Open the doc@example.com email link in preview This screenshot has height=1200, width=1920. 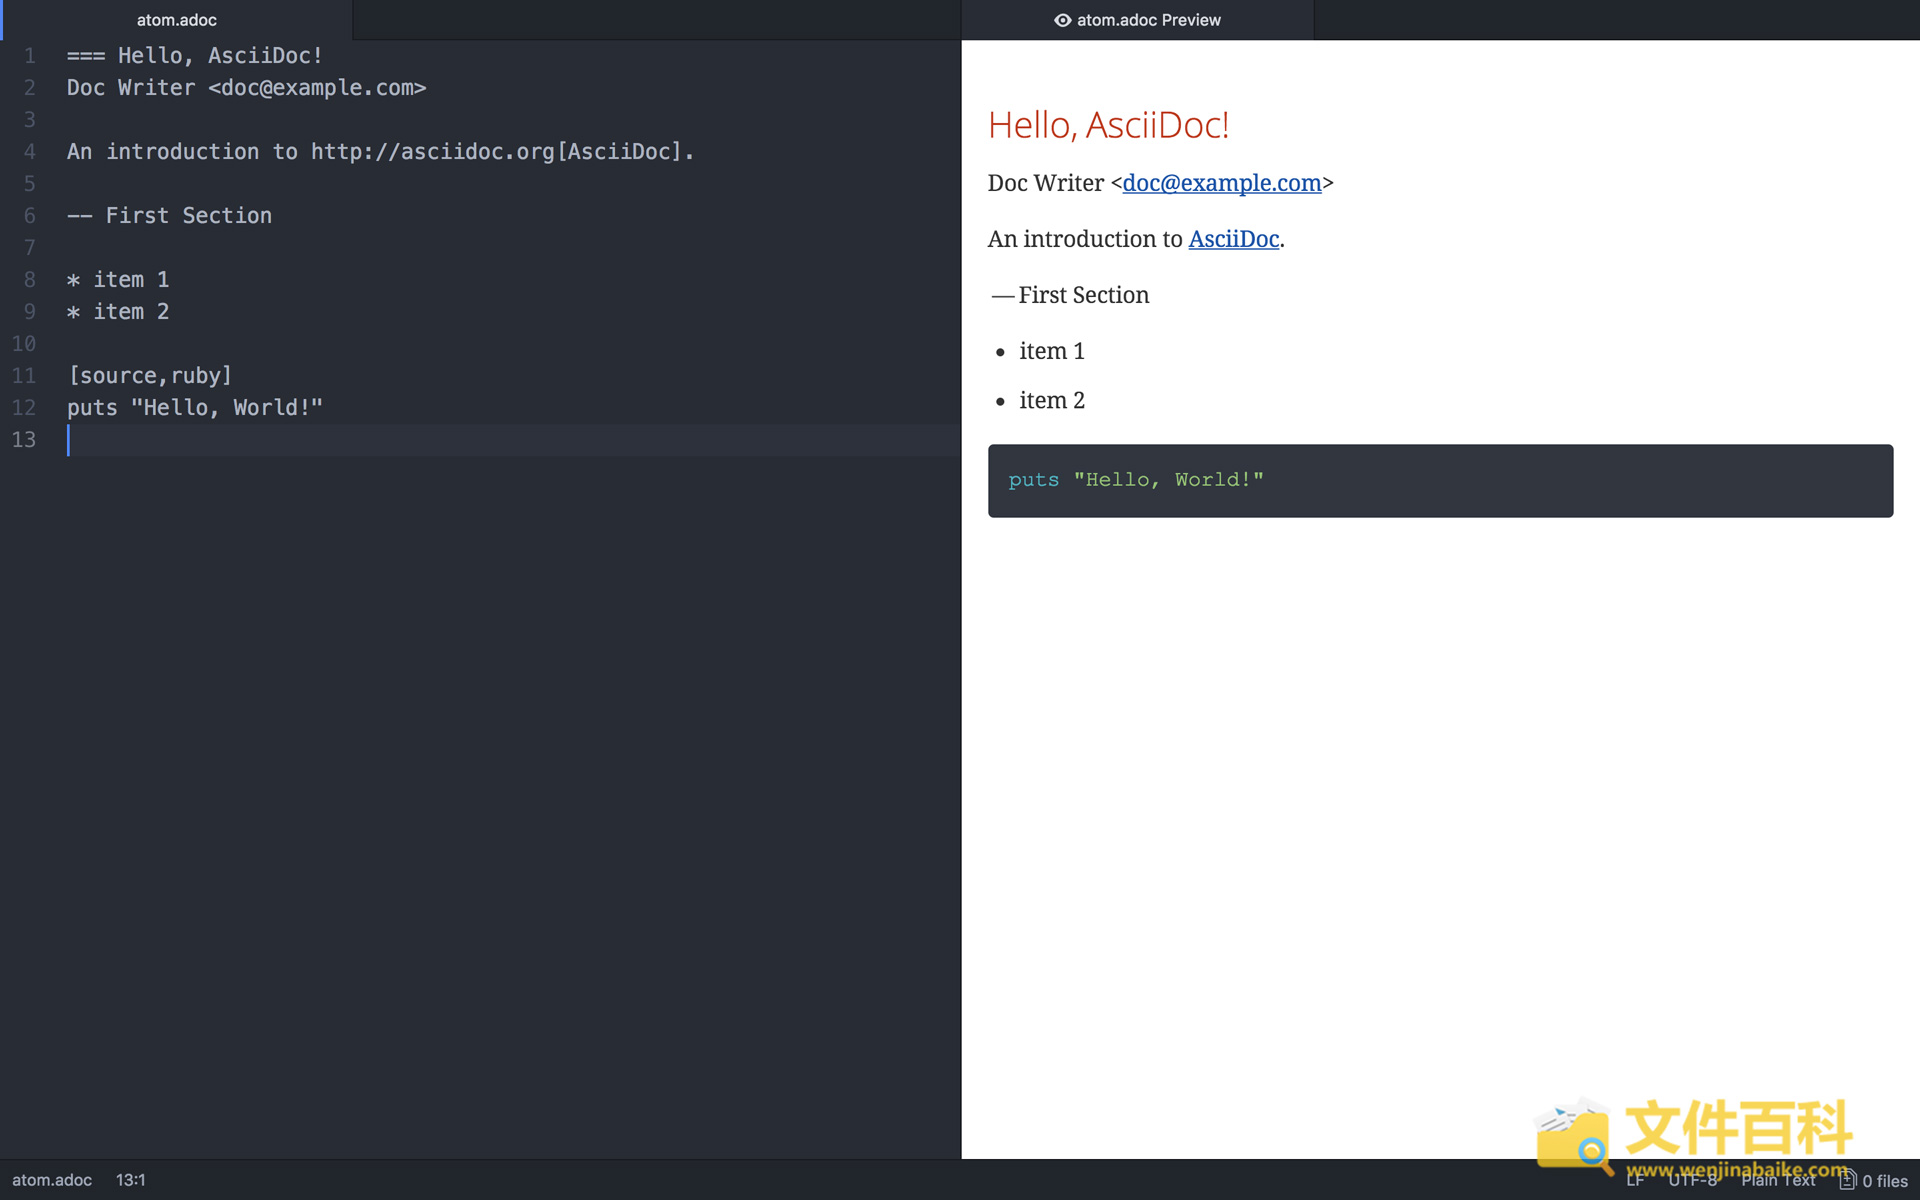tap(1221, 183)
